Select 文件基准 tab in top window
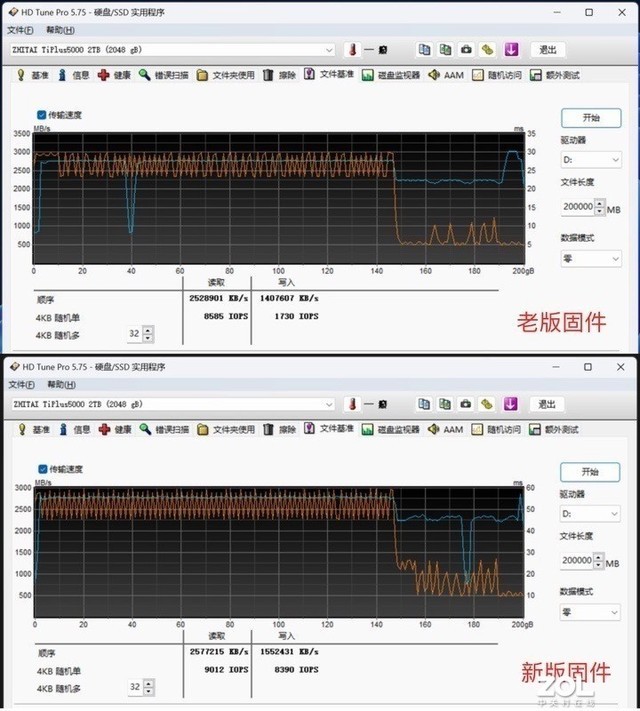 pos(329,74)
